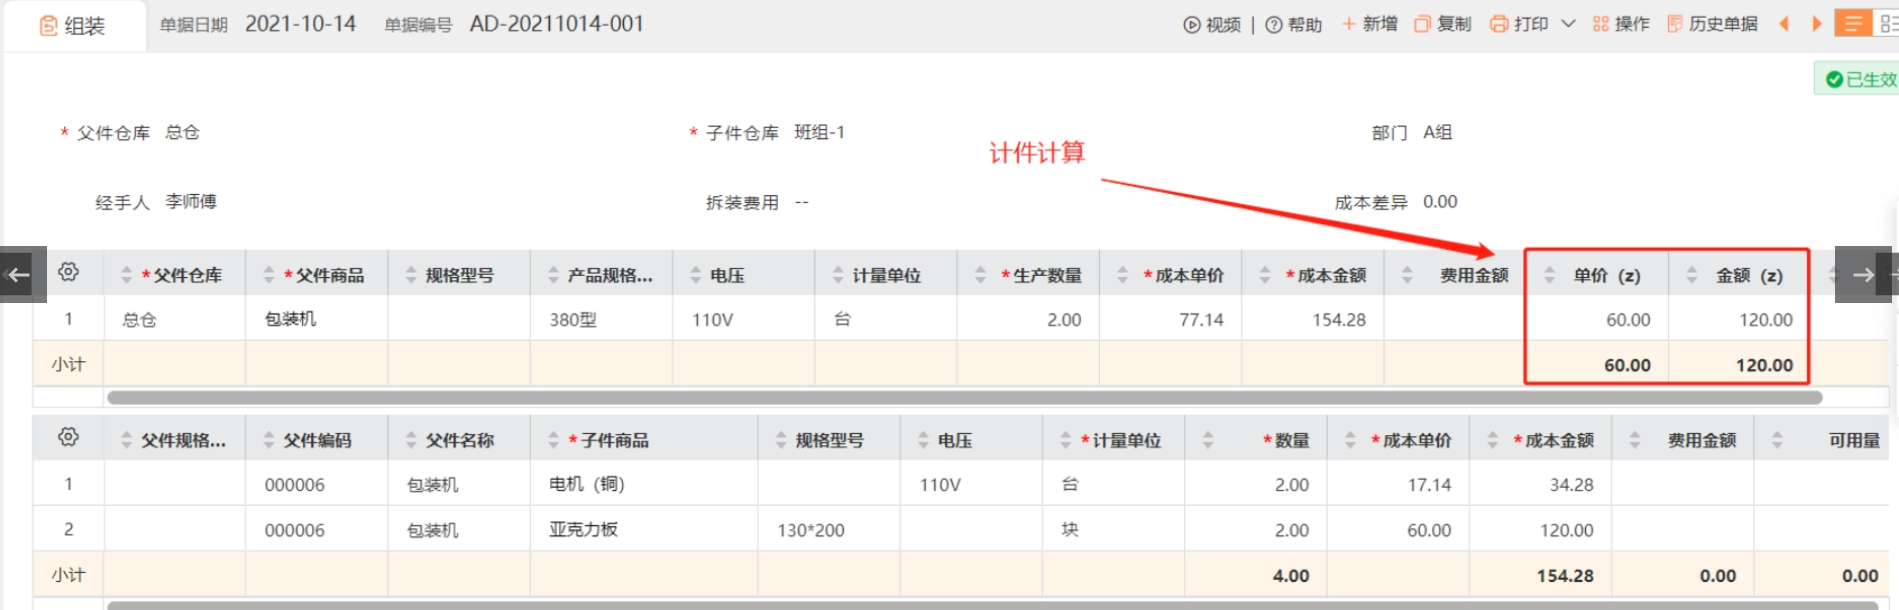This screenshot has width=1899, height=610.
Task: Go to previous document with left triangle
Action: 1784,24
